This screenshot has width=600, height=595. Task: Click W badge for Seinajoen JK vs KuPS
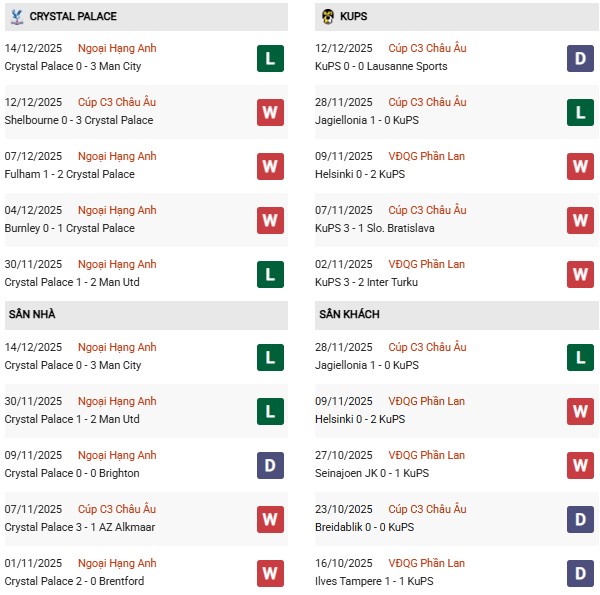point(581,465)
